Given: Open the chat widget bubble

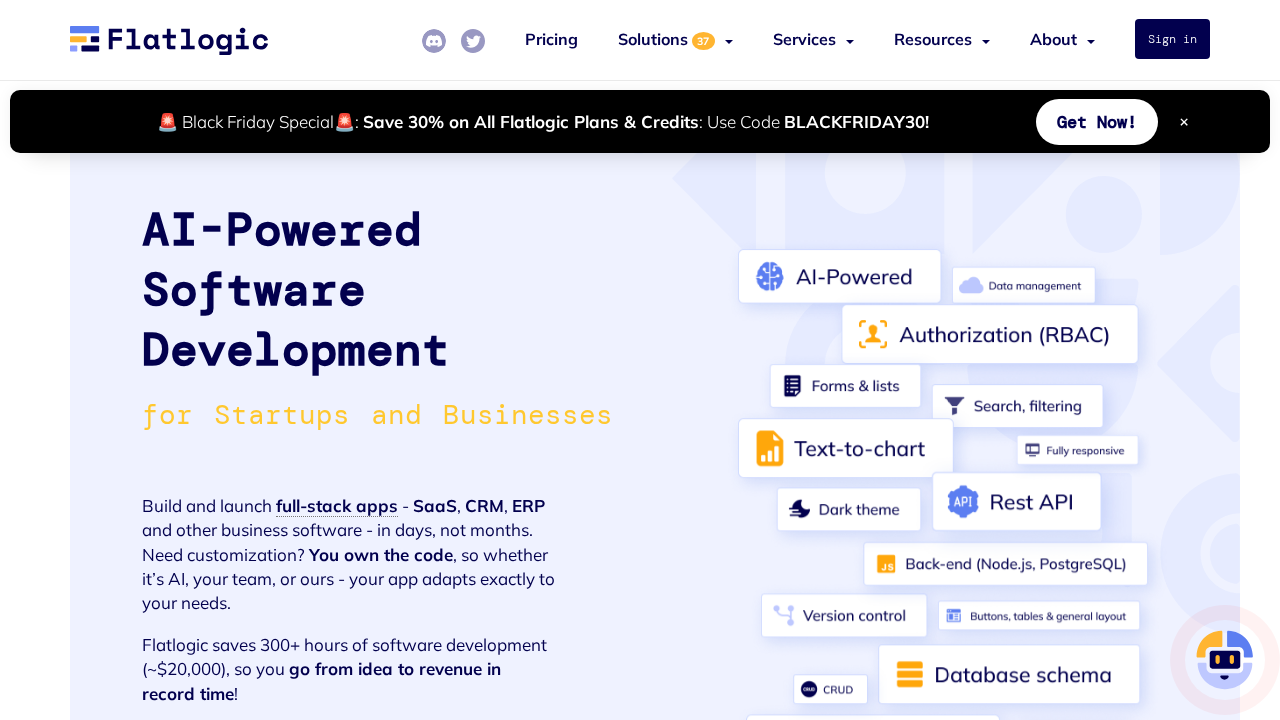Looking at the screenshot, I should tap(1224, 659).
